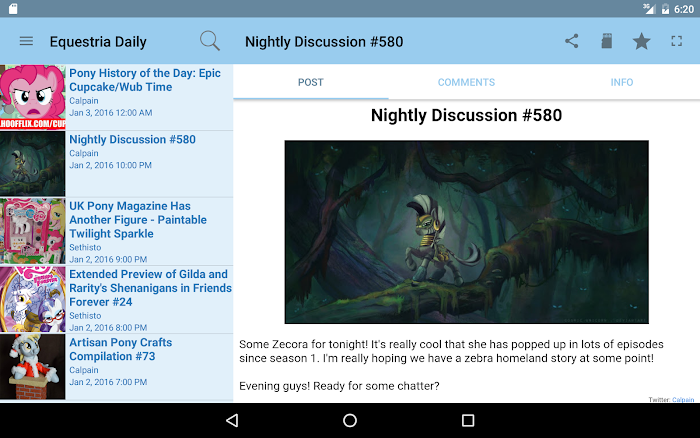Viewport: 700px width, 438px height.
Task: Open Android recent apps button
Action: coord(468,420)
